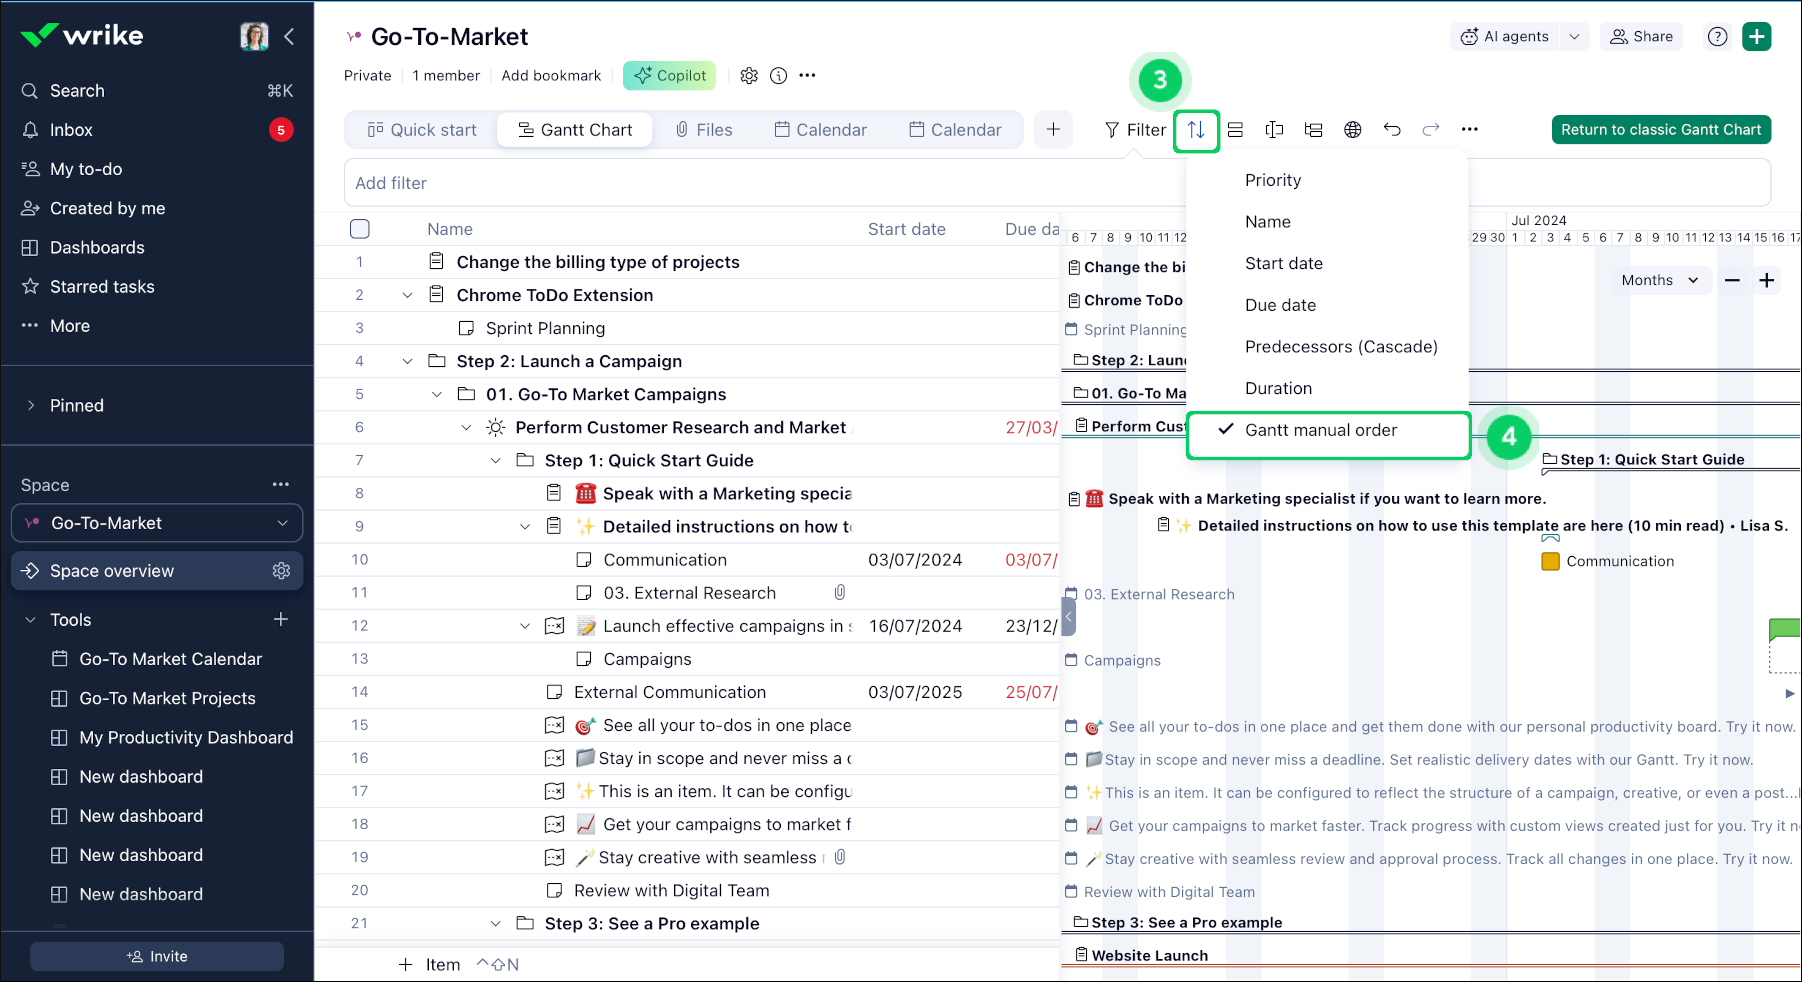This screenshot has width=1802, height=982.
Task: Open the Inbox from the sidebar
Action: click(x=71, y=129)
